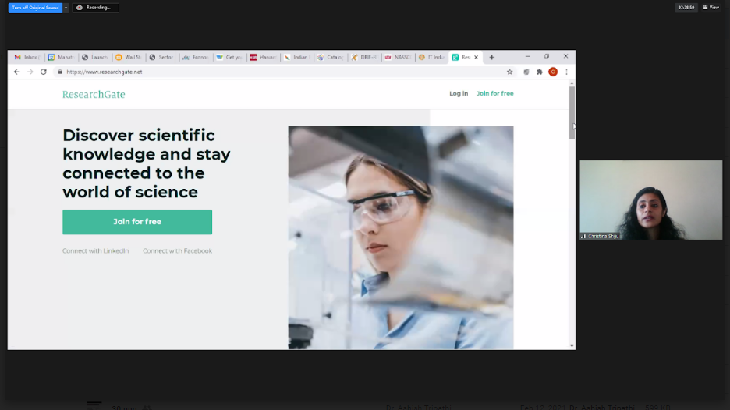Reload the ResearchGate page
730x410 pixels.
pos(43,72)
